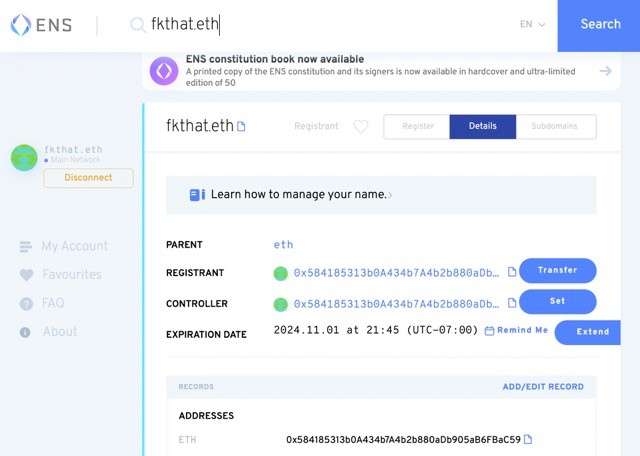Click the Transfer button
This screenshot has width=640, height=456.
pos(558,270)
